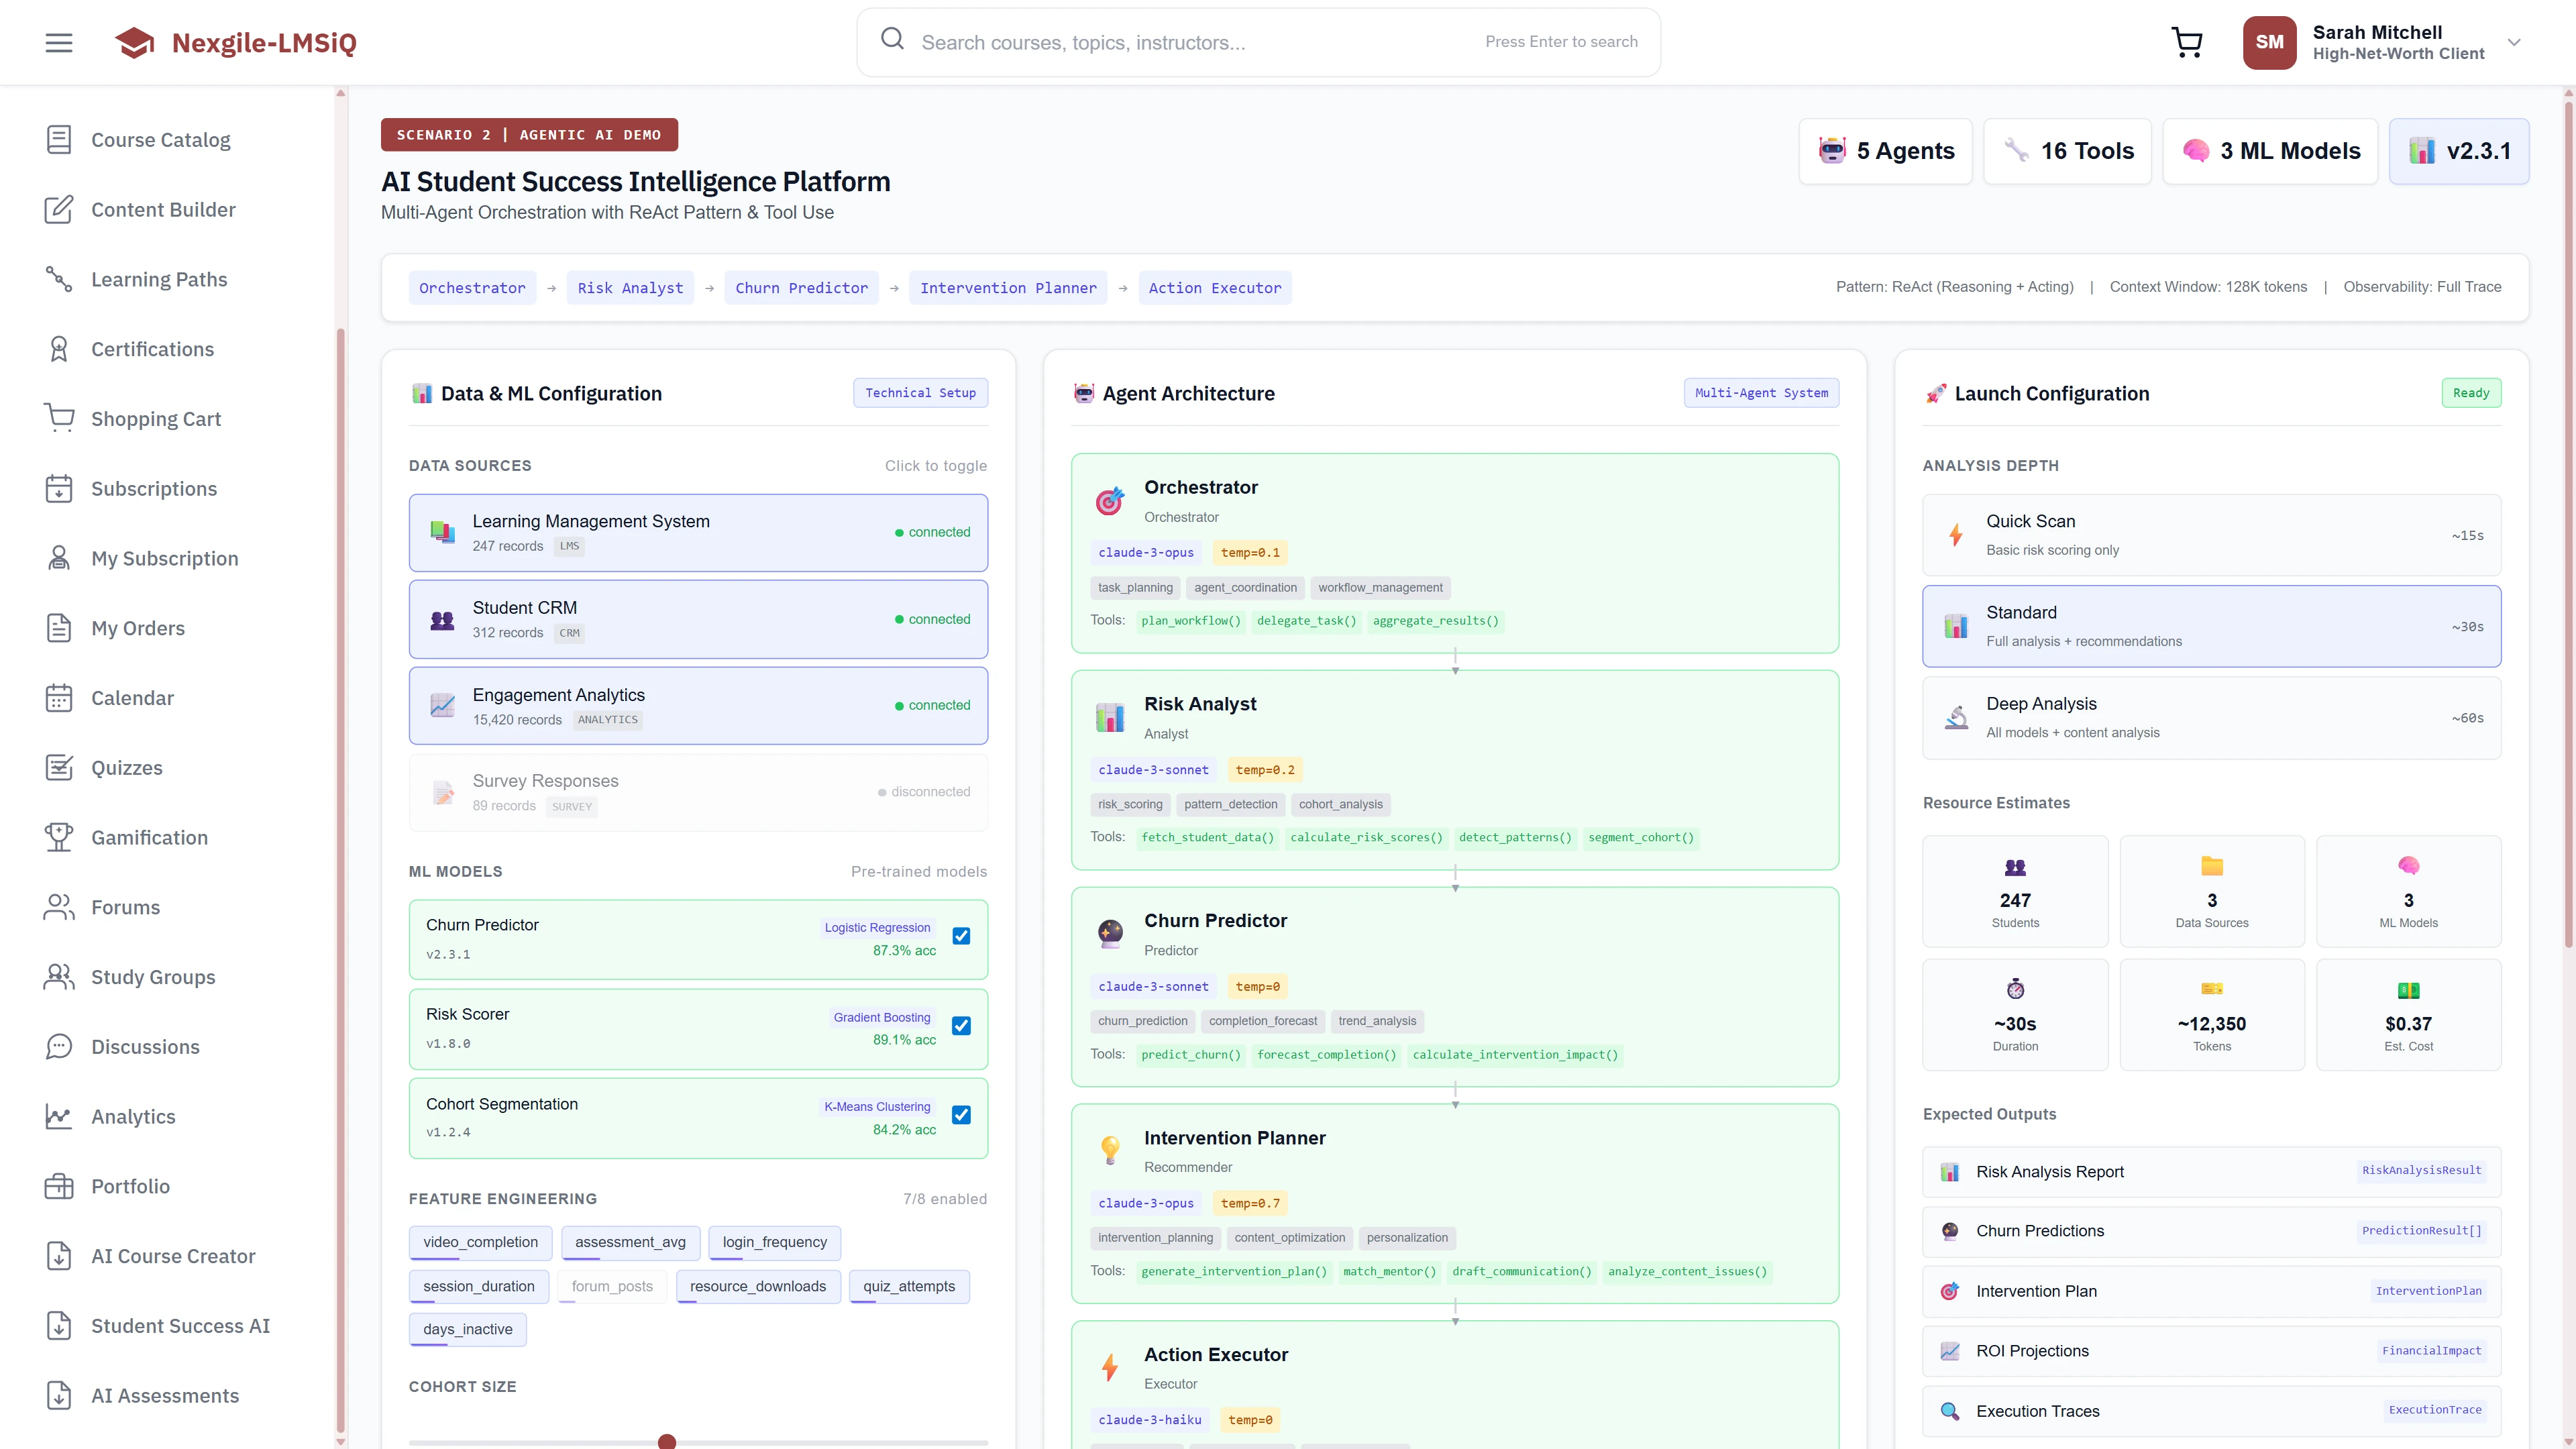Select Deep Analysis analysis depth

(2211, 716)
